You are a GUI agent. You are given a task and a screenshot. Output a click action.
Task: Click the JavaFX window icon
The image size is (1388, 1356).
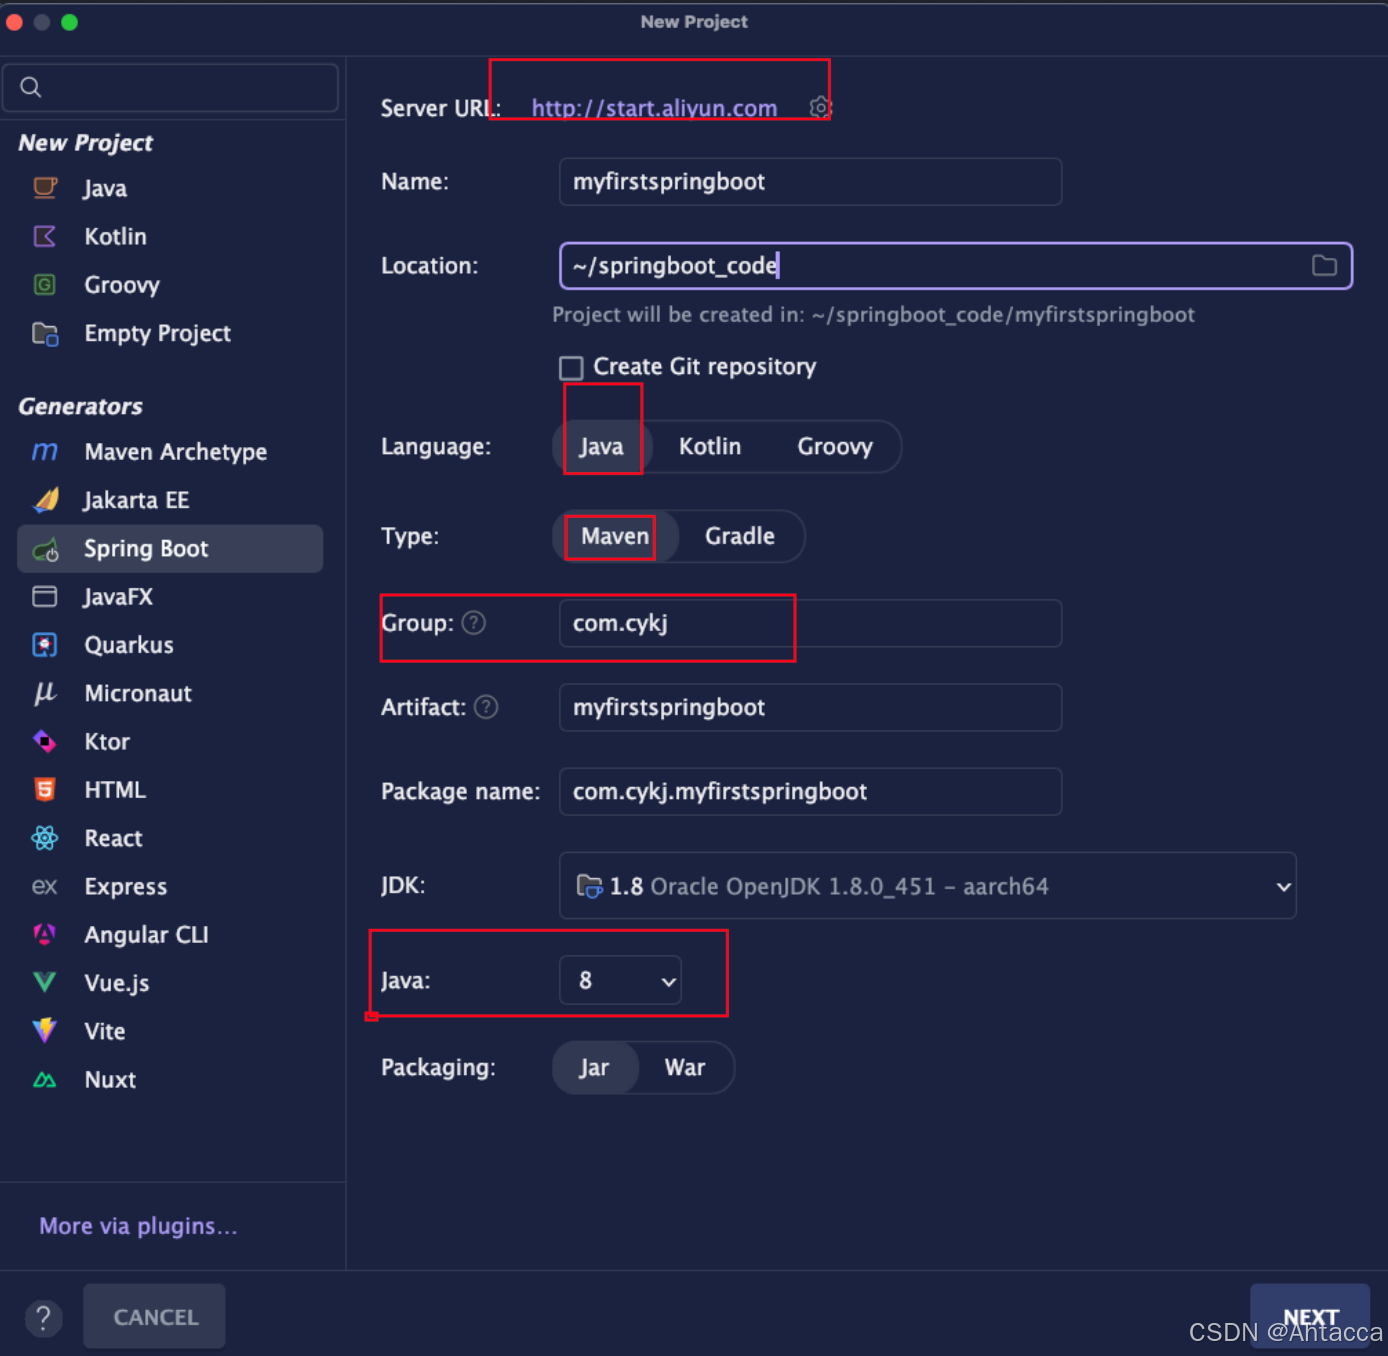[45, 597]
